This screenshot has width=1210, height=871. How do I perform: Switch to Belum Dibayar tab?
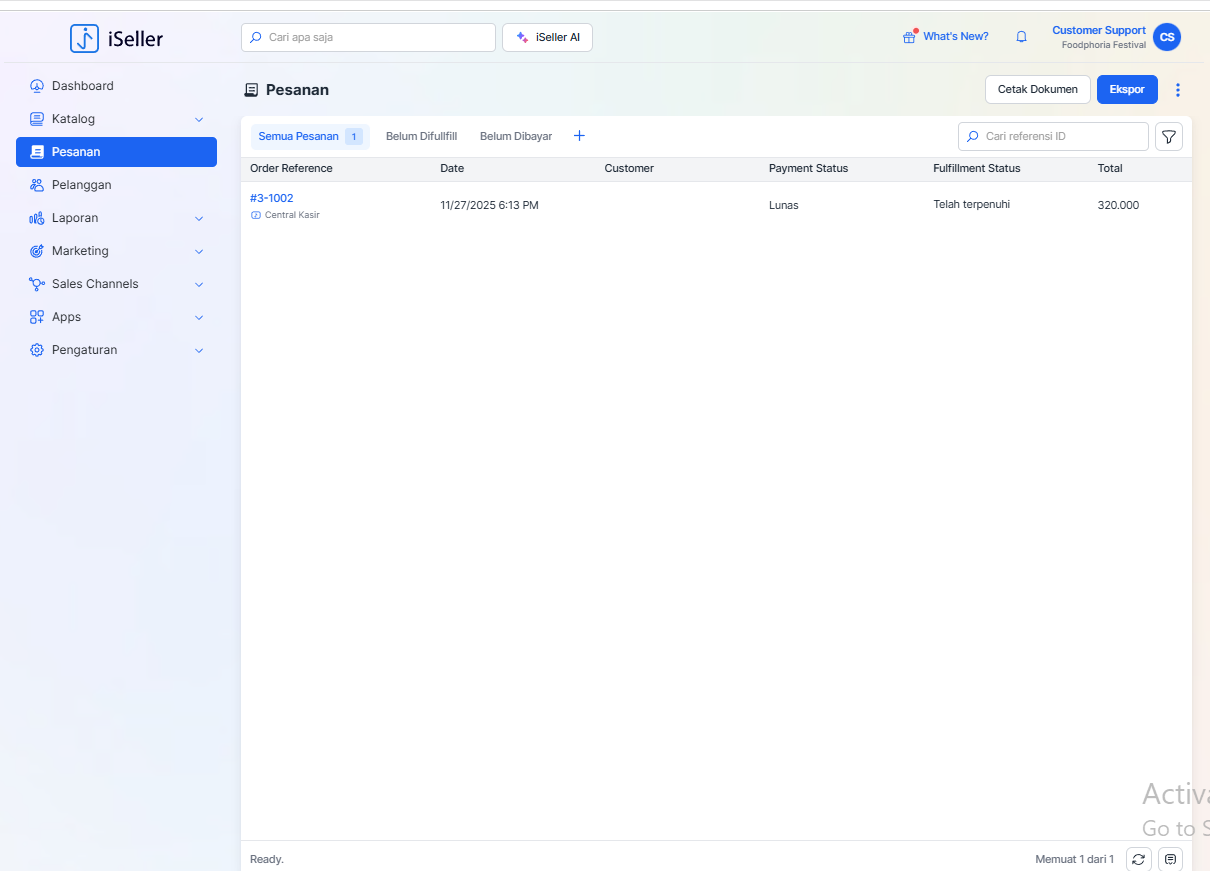516,136
